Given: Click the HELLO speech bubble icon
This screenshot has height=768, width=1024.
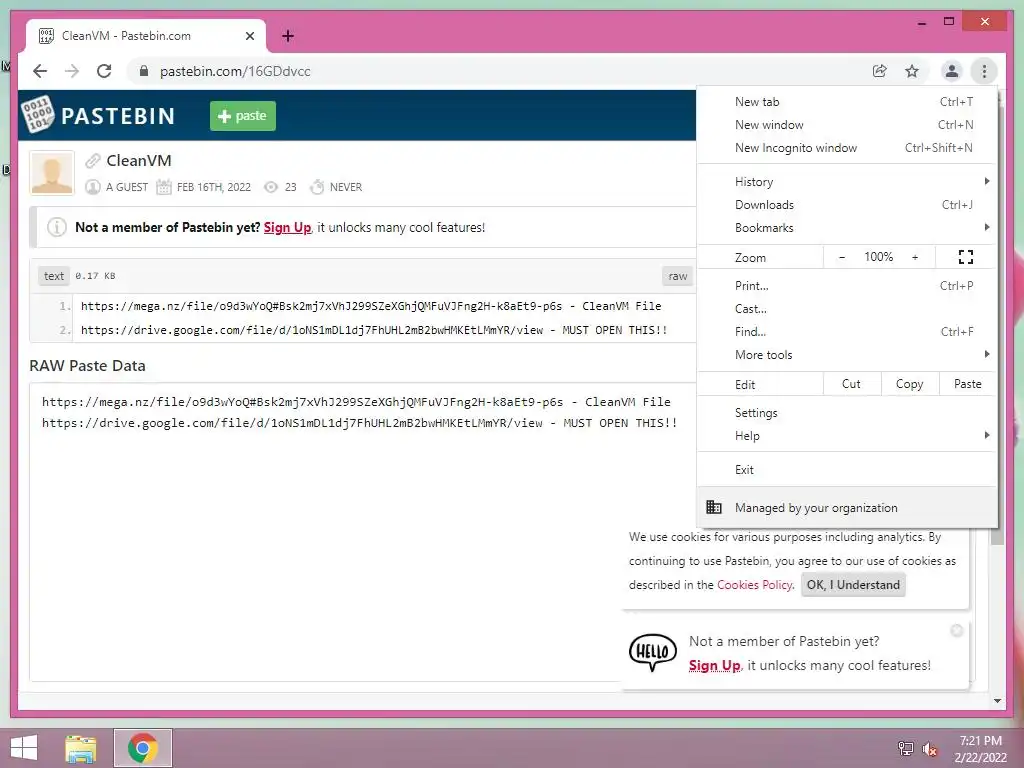Looking at the screenshot, I should 652,652.
